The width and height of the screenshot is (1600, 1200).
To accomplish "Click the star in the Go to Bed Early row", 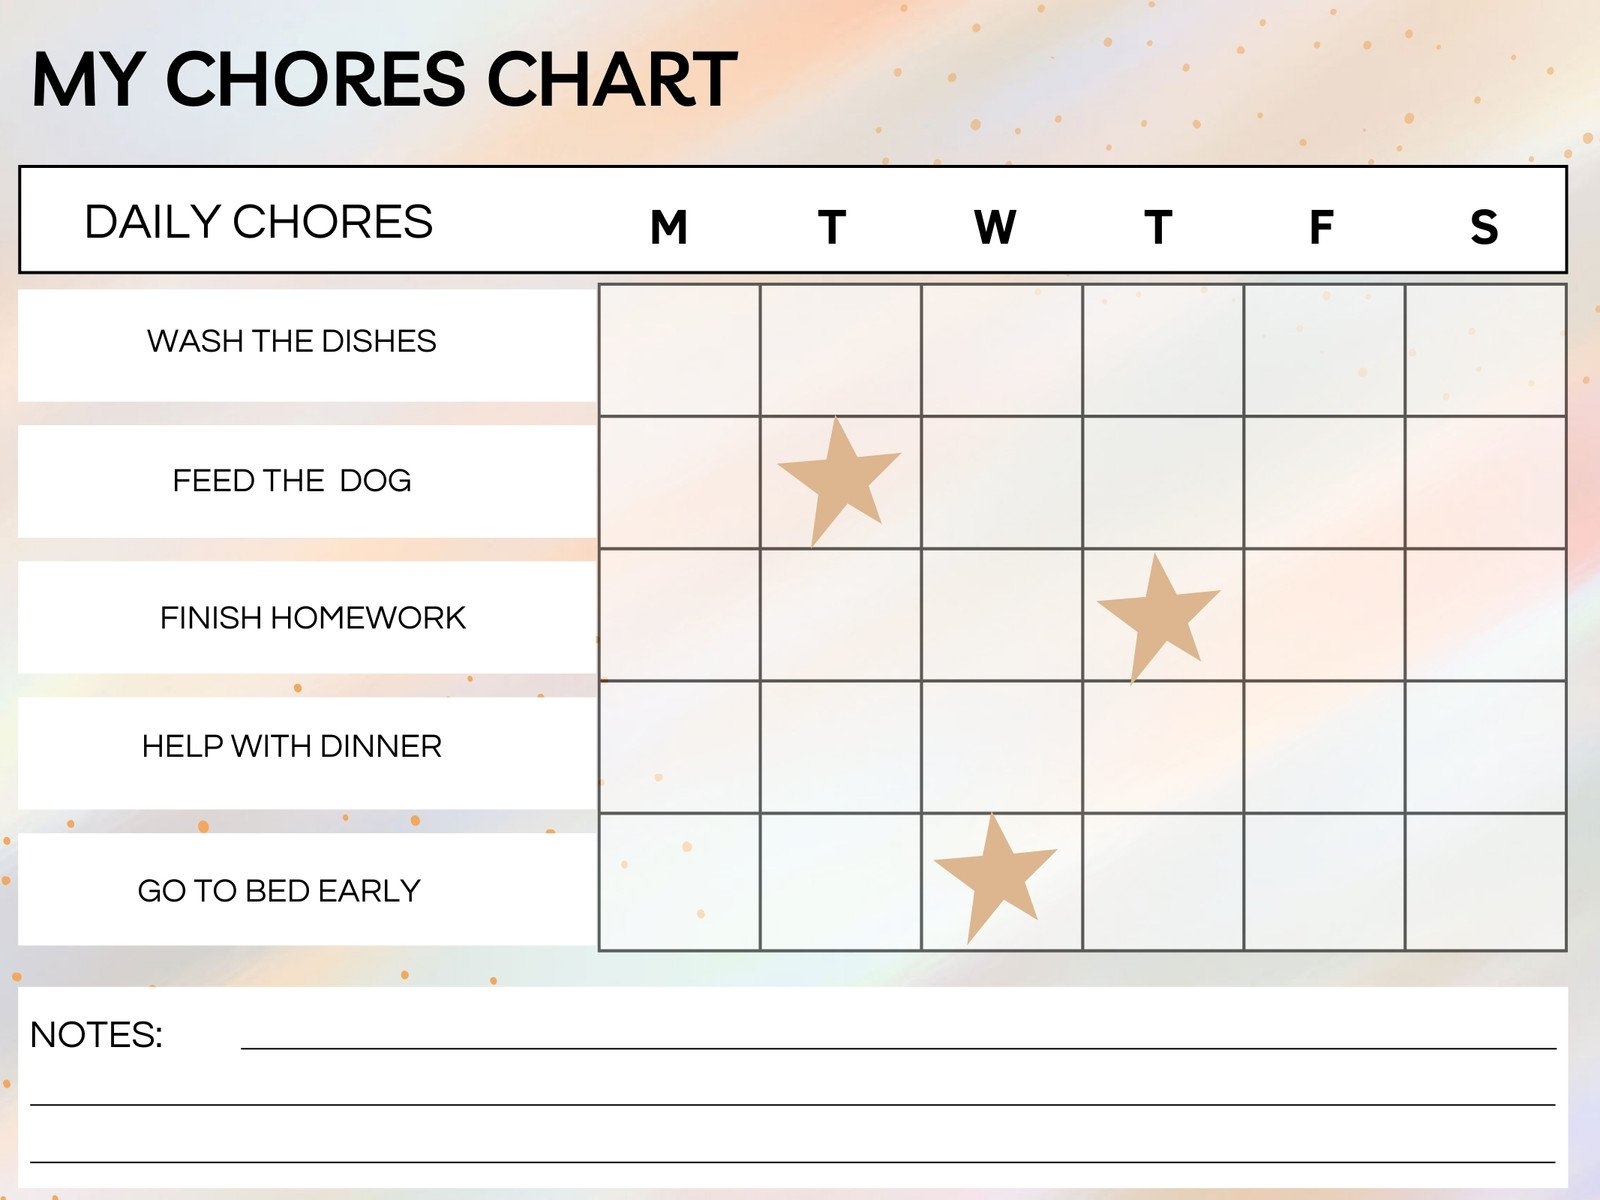I will coord(995,875).
